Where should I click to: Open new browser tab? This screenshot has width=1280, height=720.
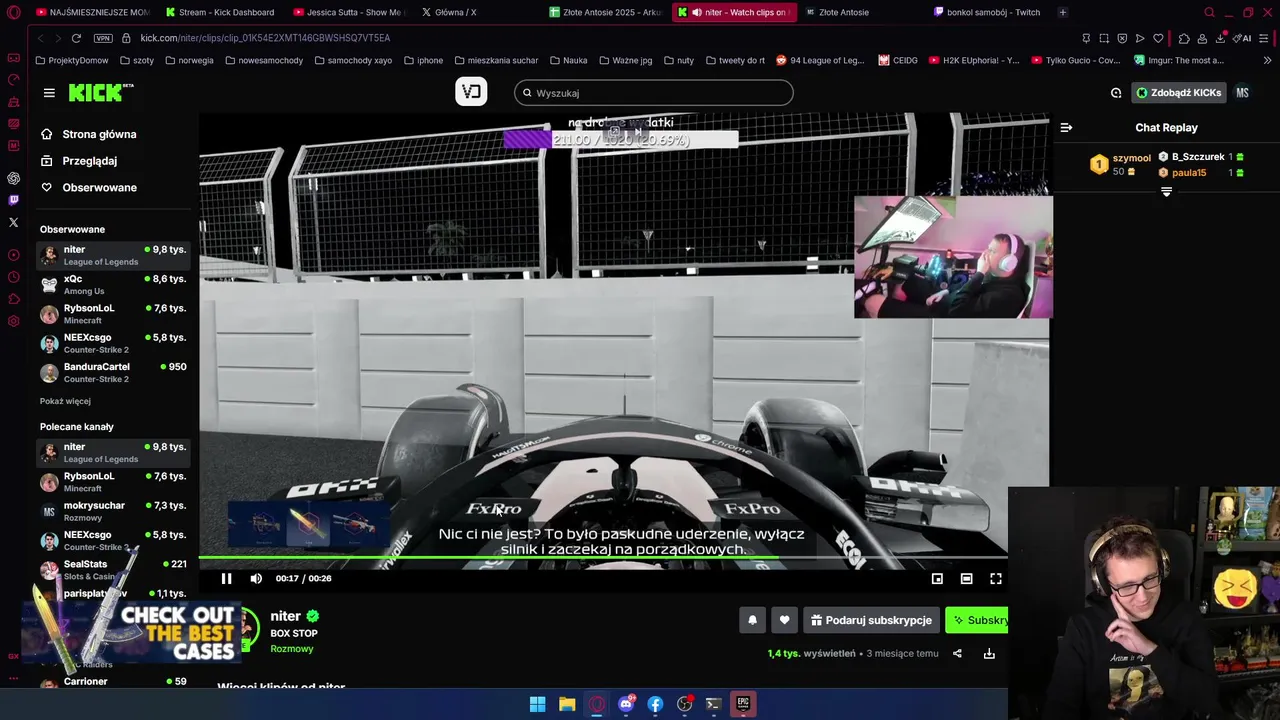[x=1062, y=12]
